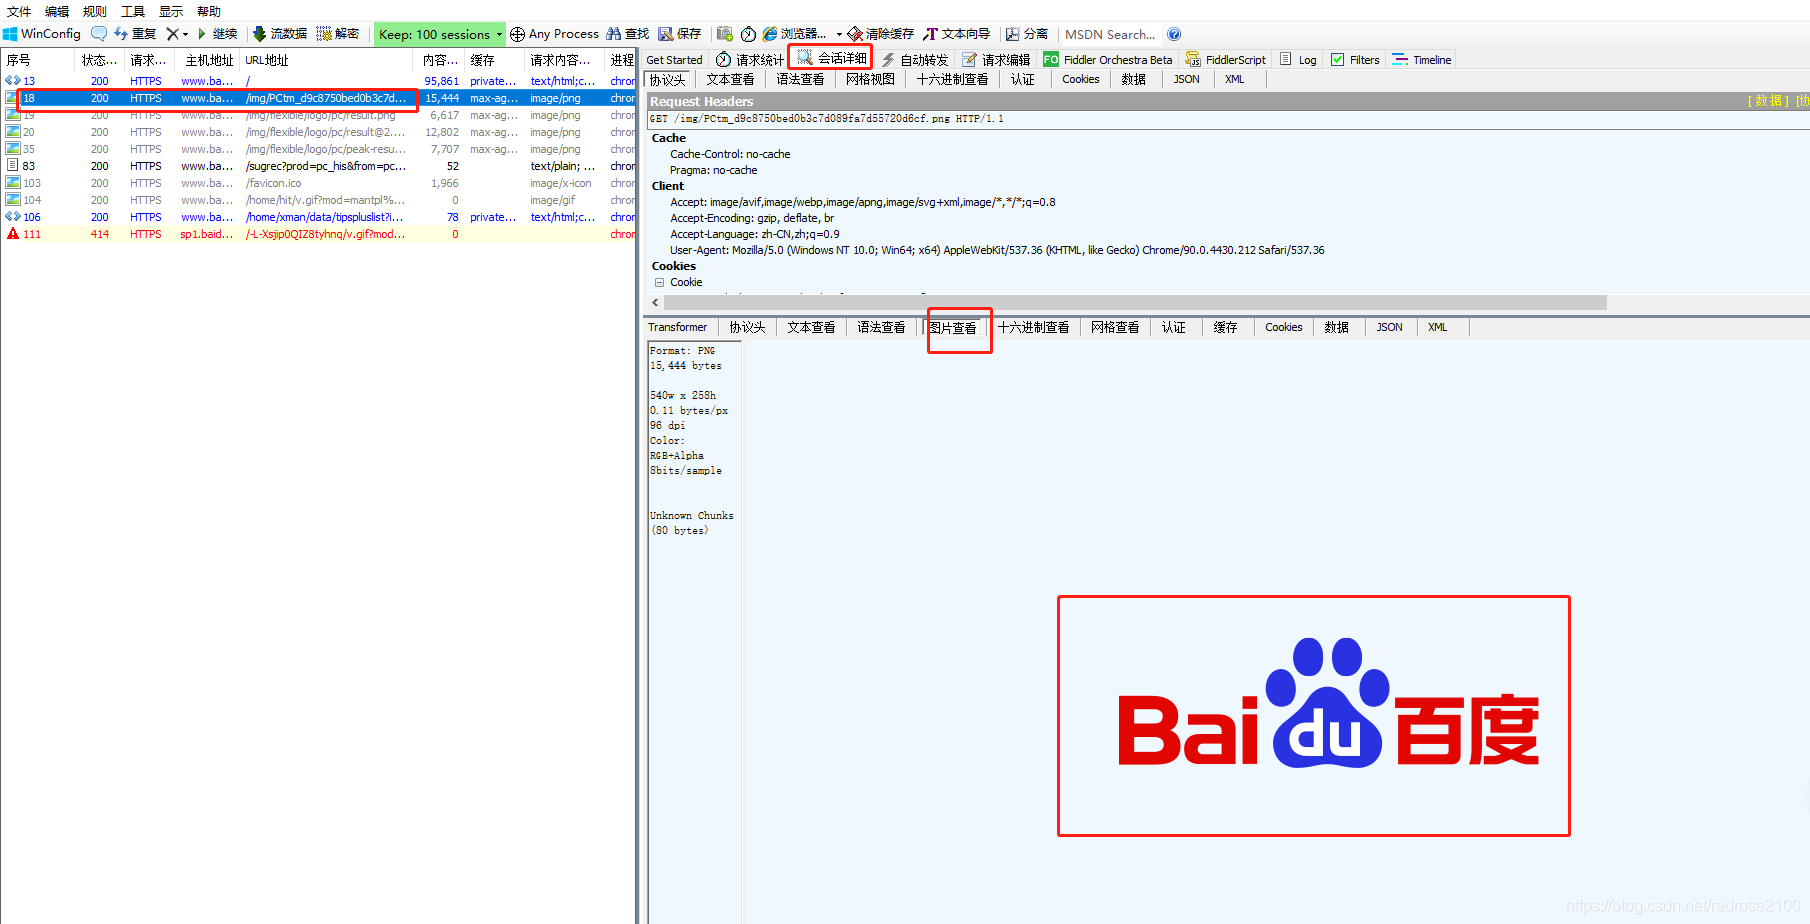Open the 请求统计 statistics tab

coord(750,60)
